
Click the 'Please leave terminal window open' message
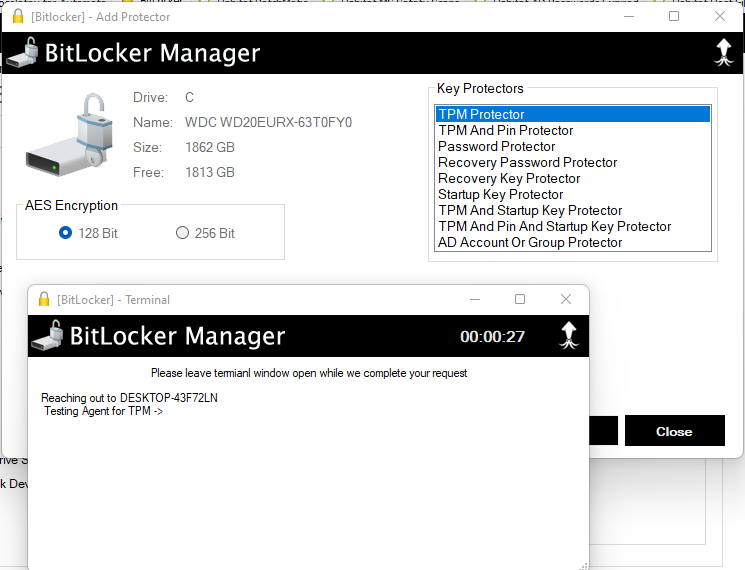(x=309, y=373)
